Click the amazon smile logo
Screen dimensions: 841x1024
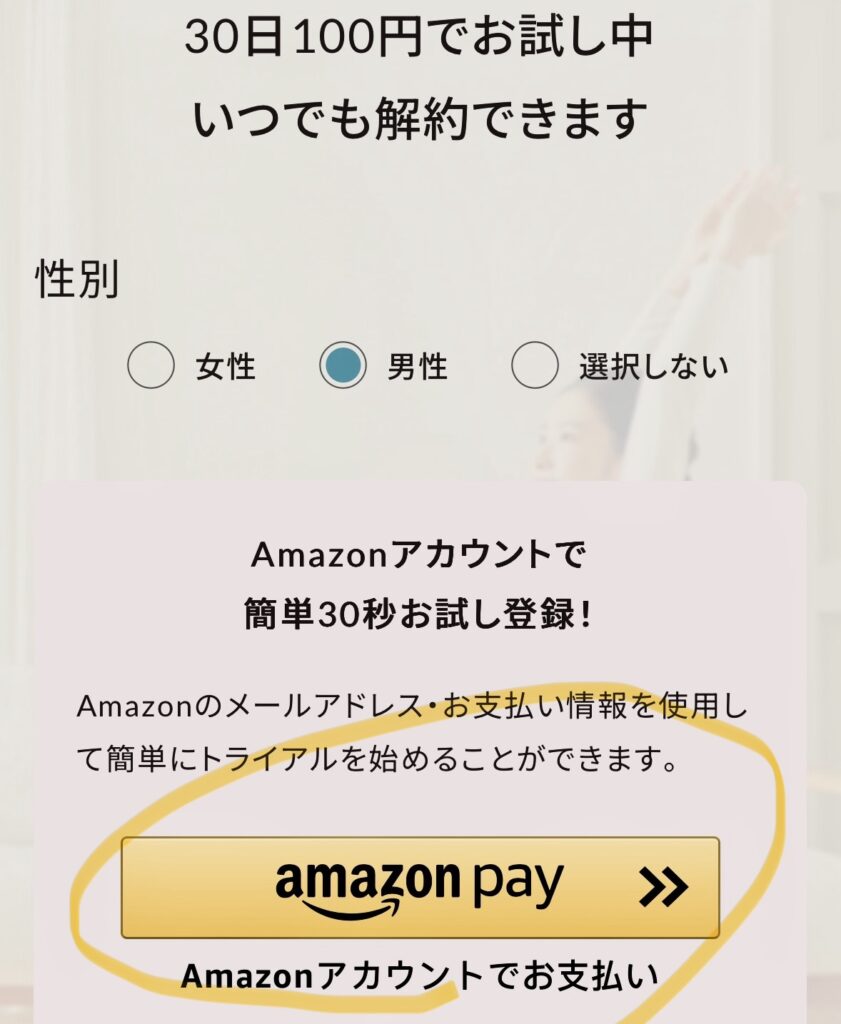[368, 889]
